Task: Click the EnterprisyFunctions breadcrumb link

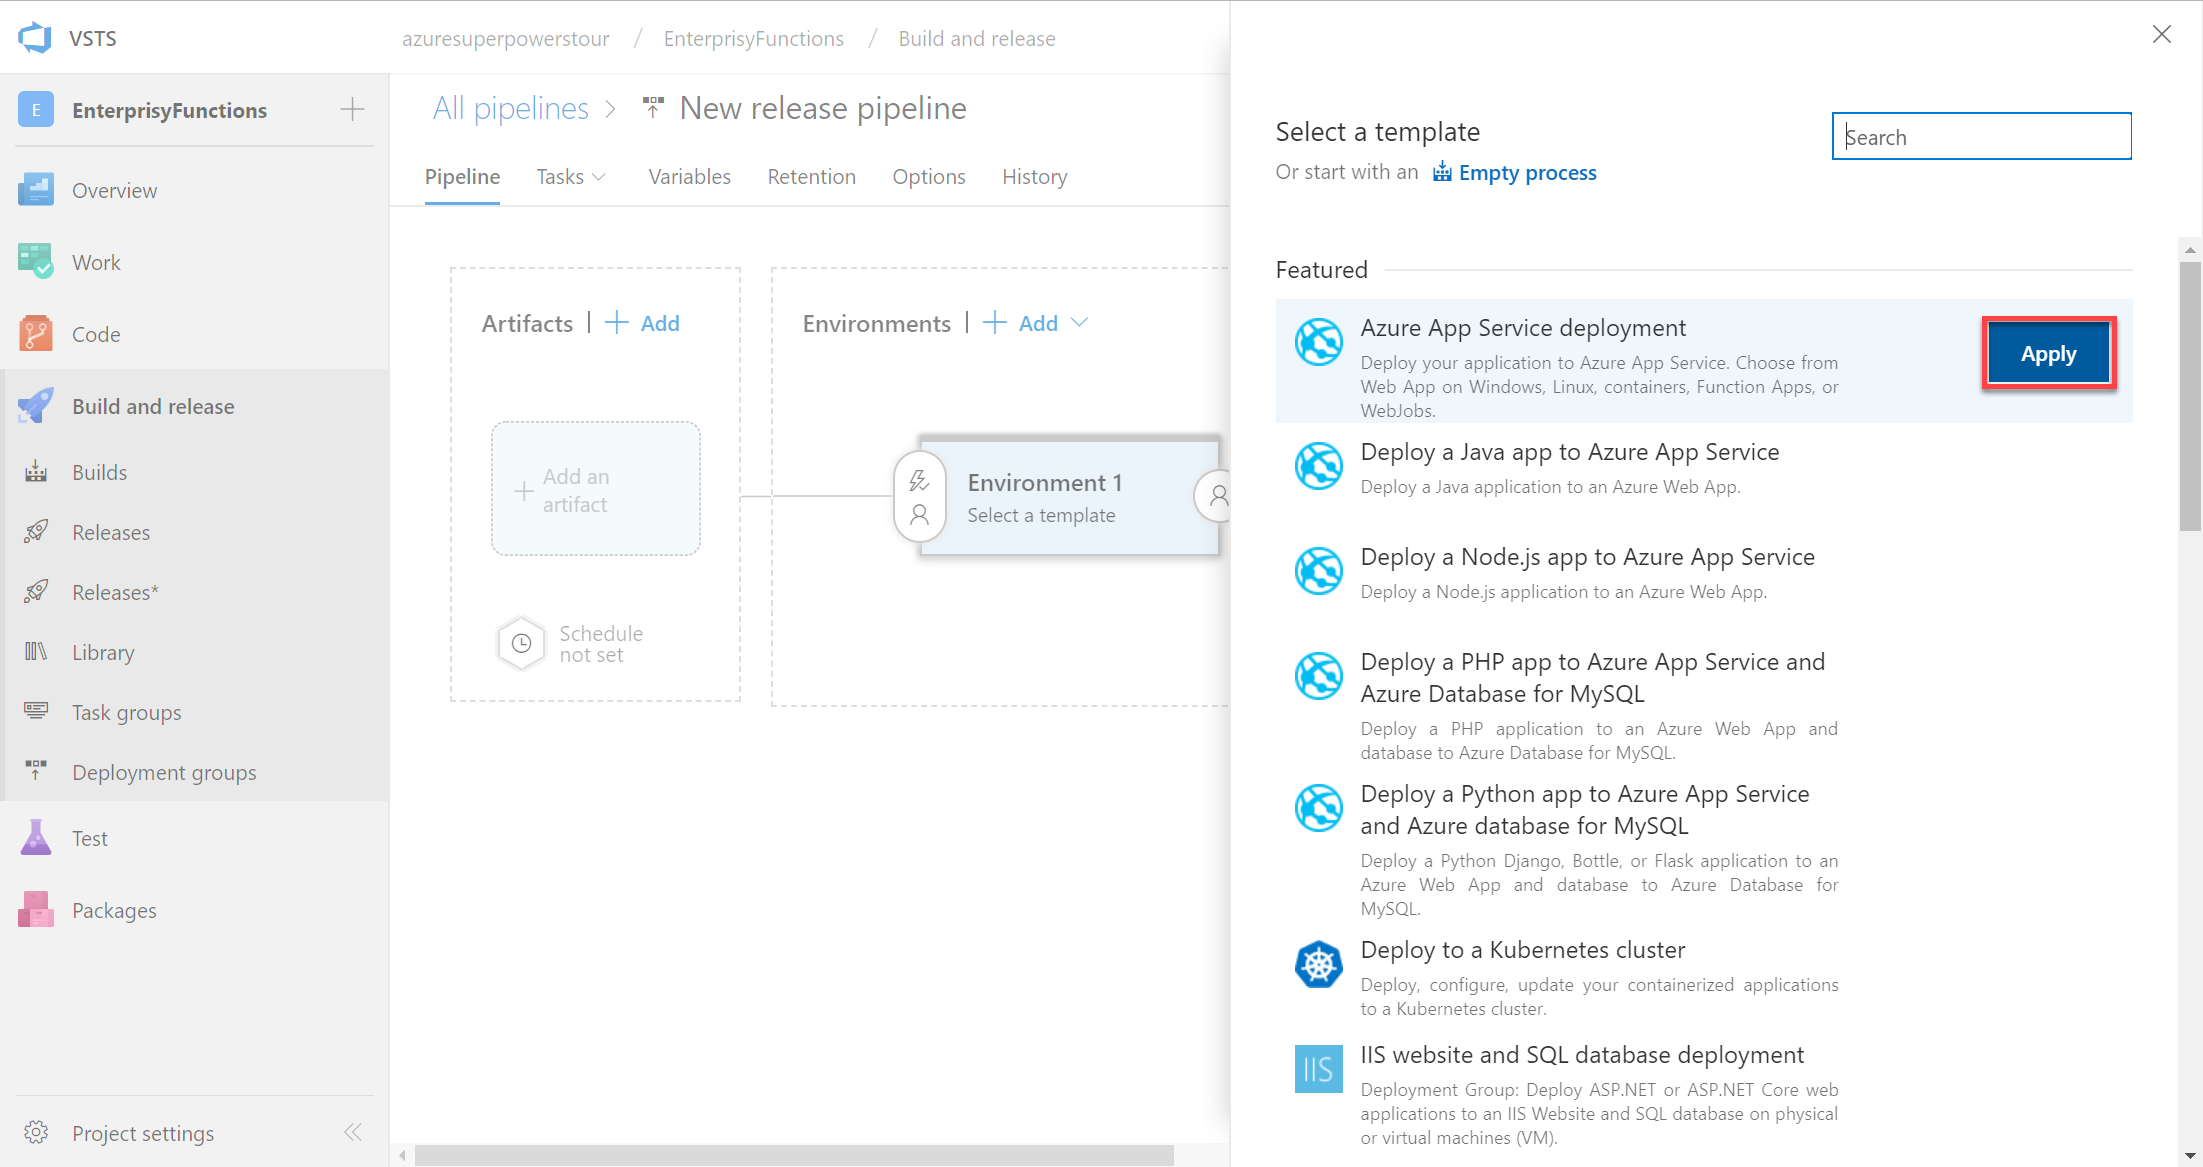Action: coord(753,39)
